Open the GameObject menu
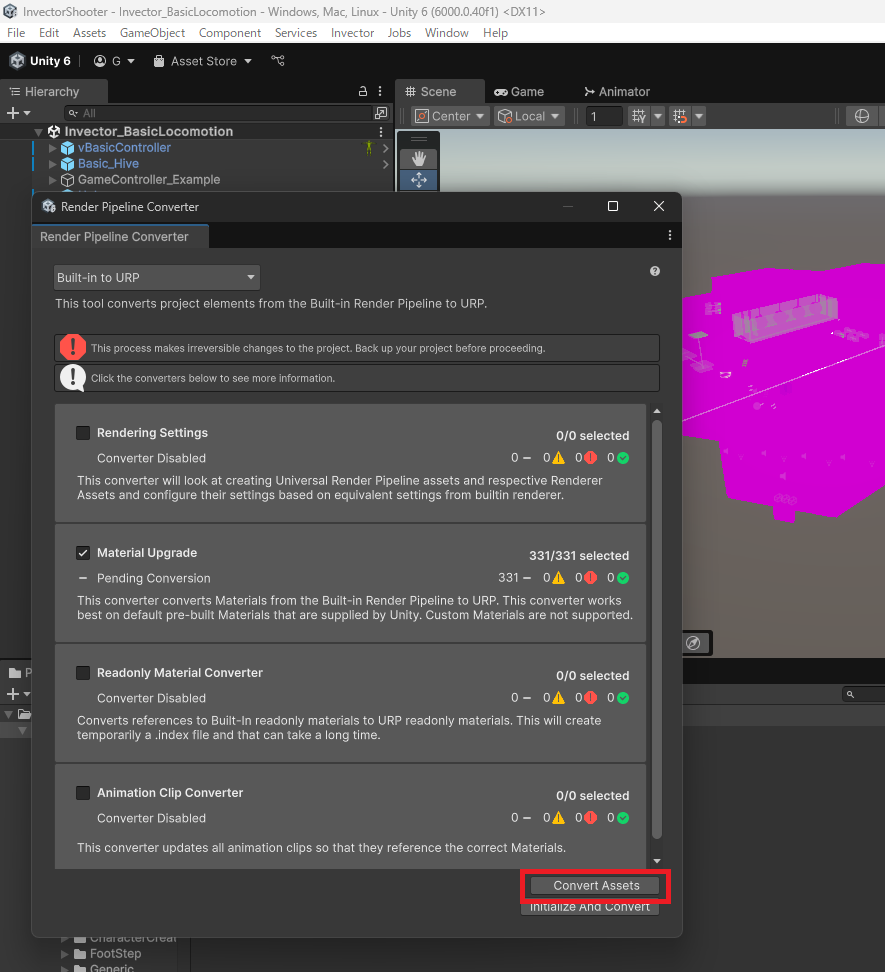 [x=152, y=33]
